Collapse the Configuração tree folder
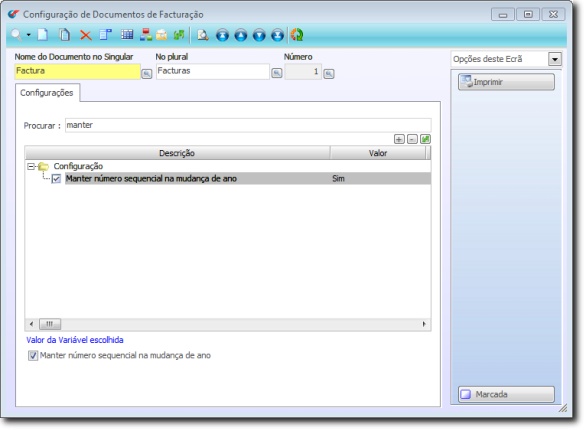Screen dimensions: 584x430 31,166
